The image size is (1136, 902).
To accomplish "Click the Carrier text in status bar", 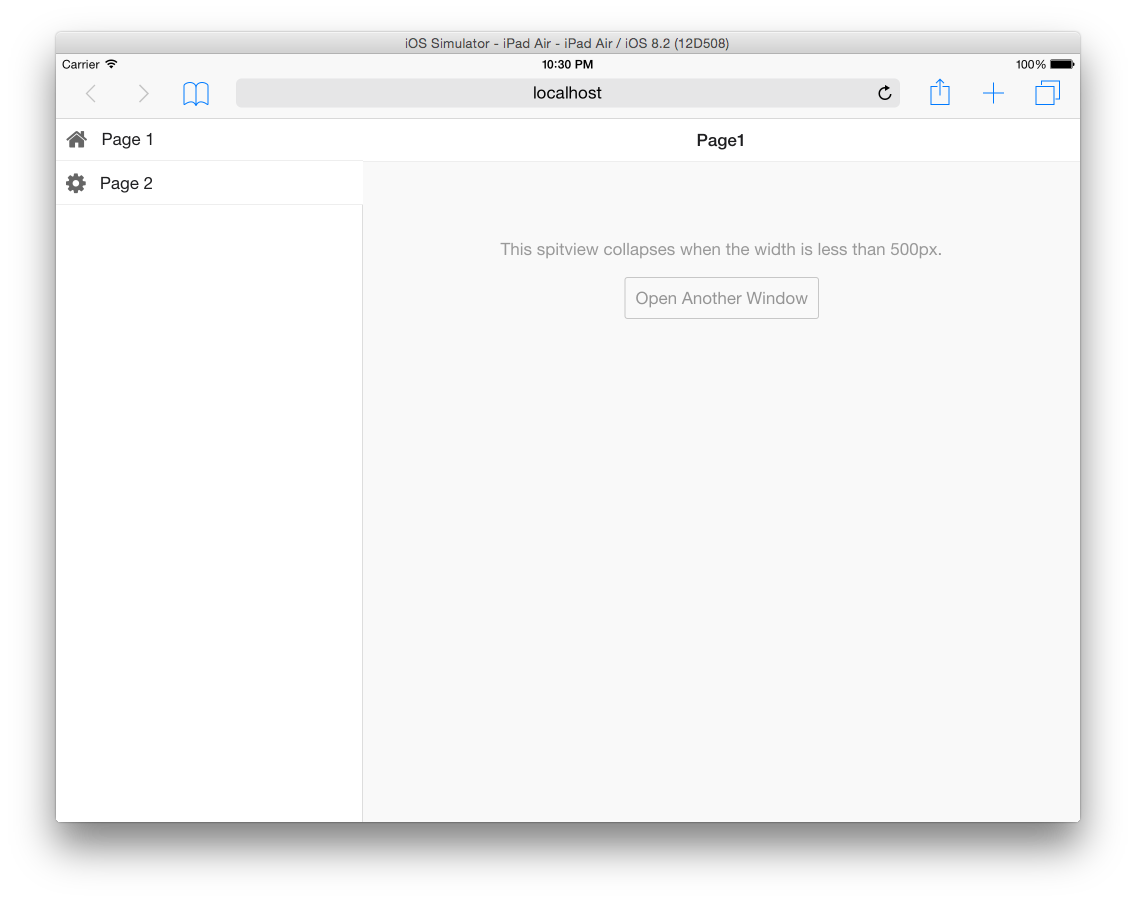I will [x=80, y=64].
